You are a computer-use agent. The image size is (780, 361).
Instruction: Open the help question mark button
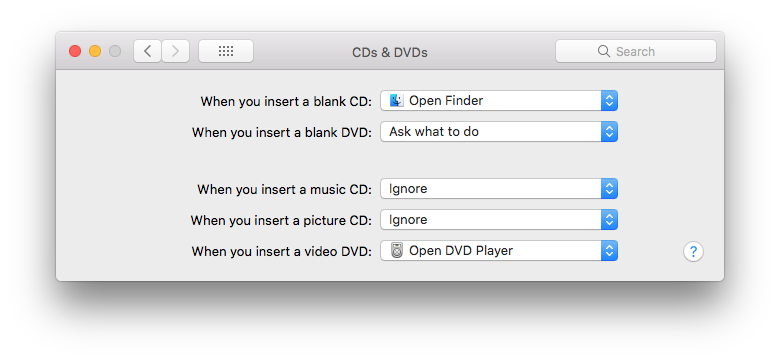[693, 251]
